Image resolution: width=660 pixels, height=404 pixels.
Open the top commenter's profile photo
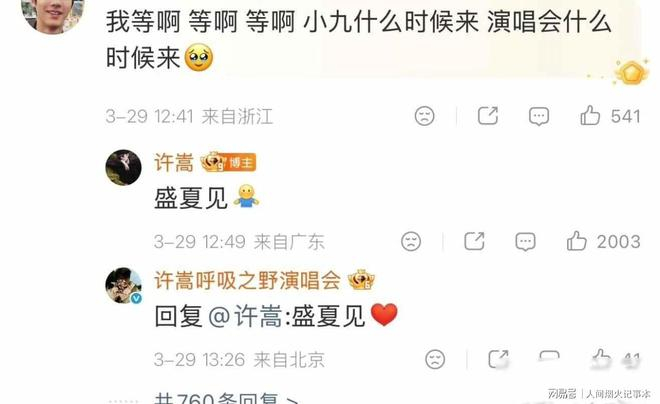[53, 13]
